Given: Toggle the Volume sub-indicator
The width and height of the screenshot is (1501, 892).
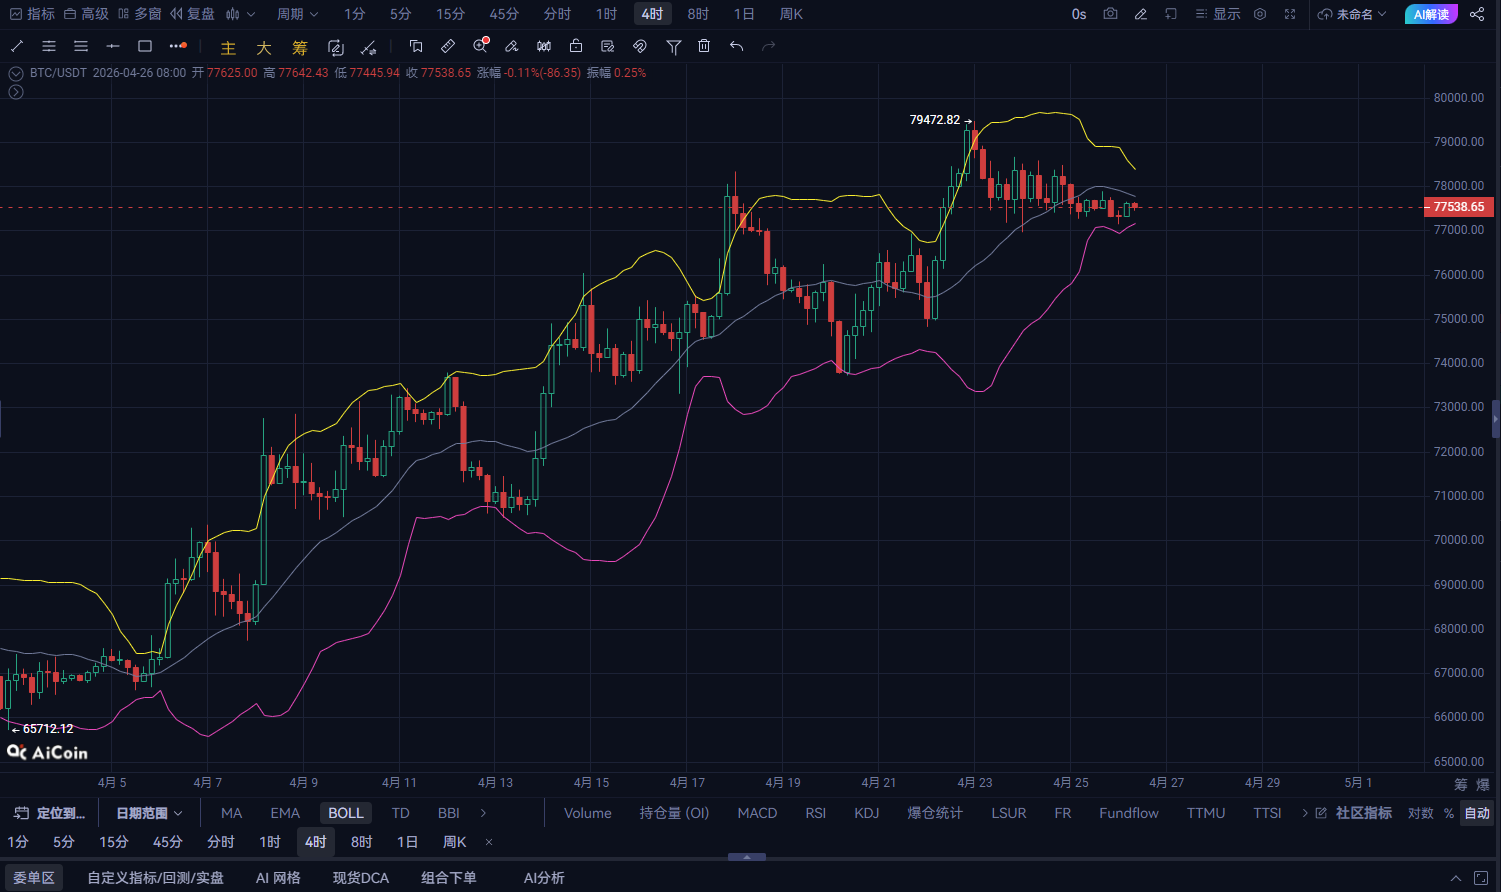Looking at the screenshot, I should [588, 813].
